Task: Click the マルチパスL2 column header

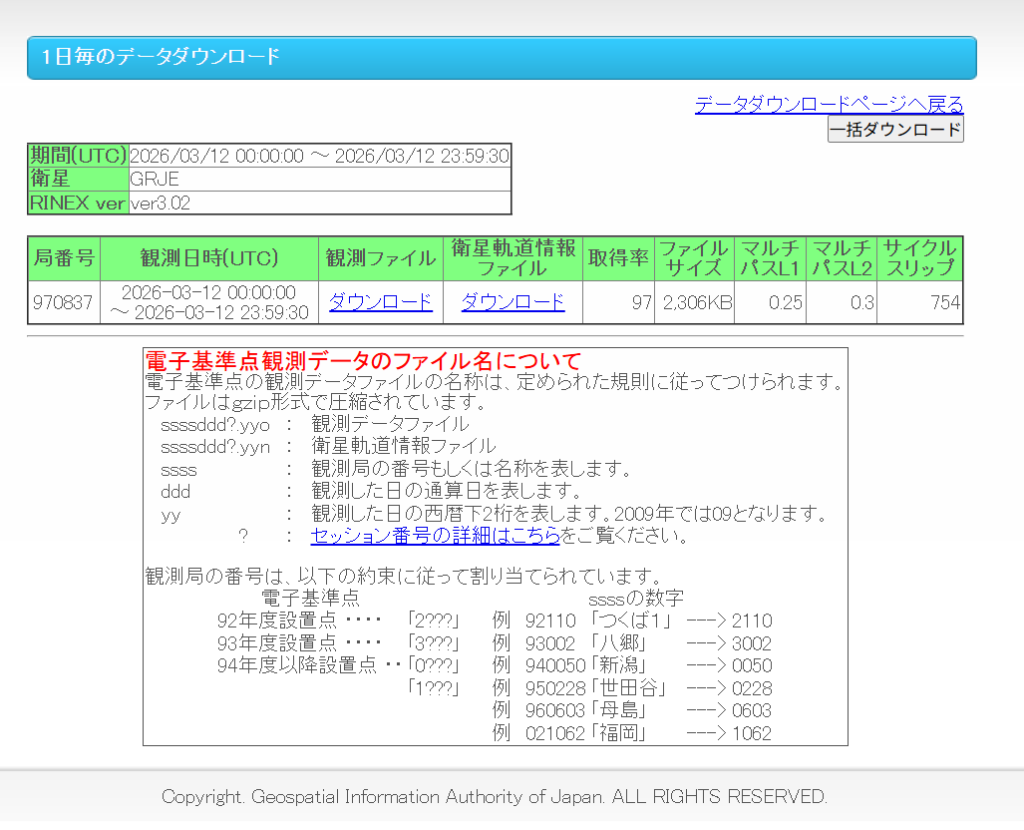Action: point(842,258)
